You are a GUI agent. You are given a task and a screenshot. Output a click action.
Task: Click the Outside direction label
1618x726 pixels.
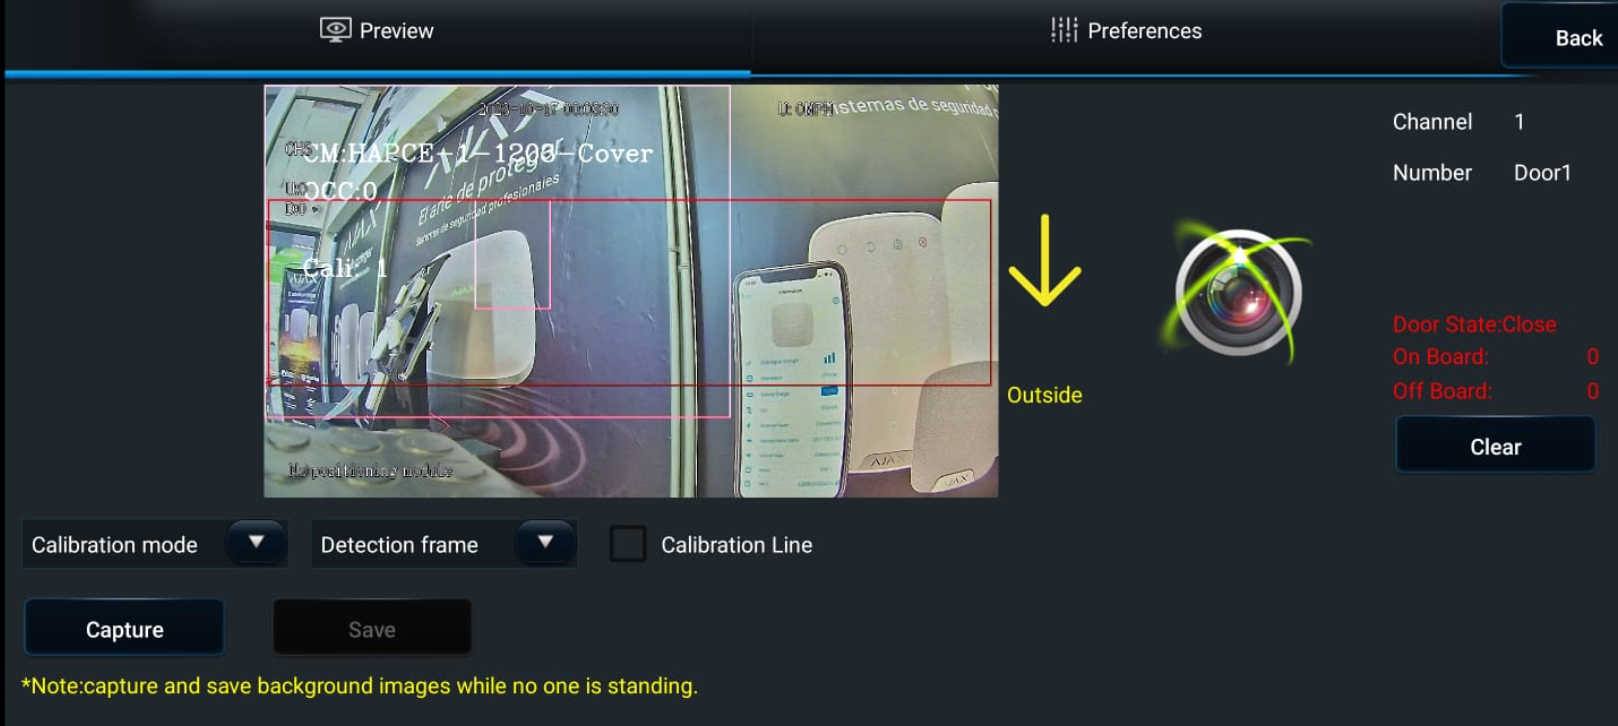tap(1044, 395)
